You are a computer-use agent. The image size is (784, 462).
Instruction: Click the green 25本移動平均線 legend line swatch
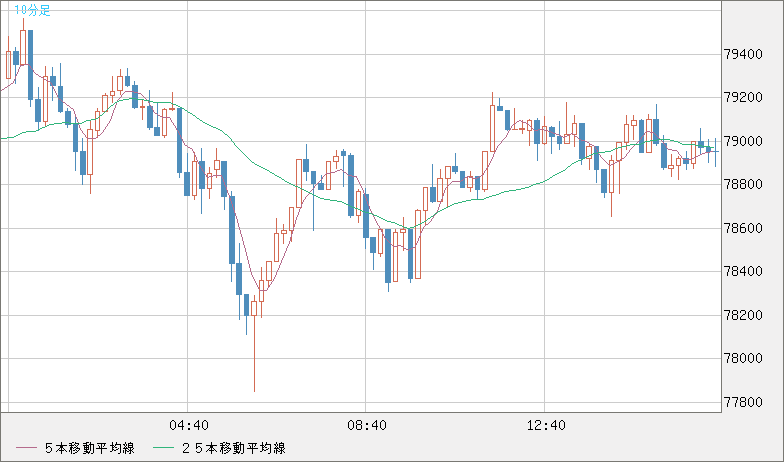point(162,448)
